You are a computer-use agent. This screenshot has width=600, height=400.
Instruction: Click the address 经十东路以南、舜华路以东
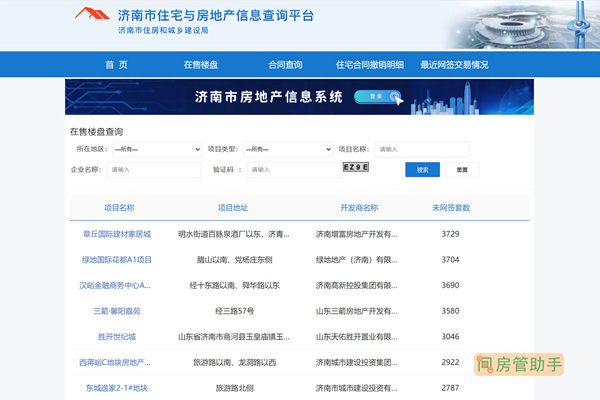click(235, 285)
